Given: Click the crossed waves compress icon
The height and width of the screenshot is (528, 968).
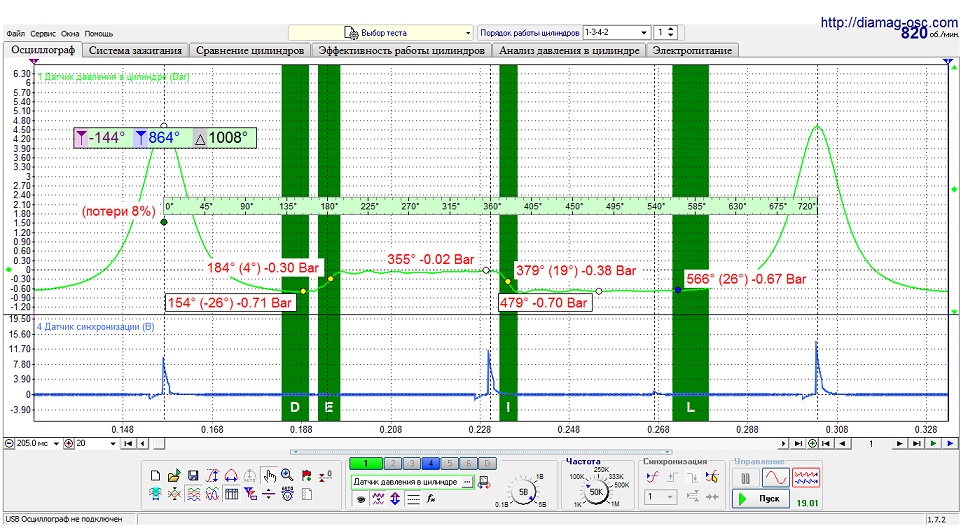Looking at the screenshot, I should [x=174, y=494].
